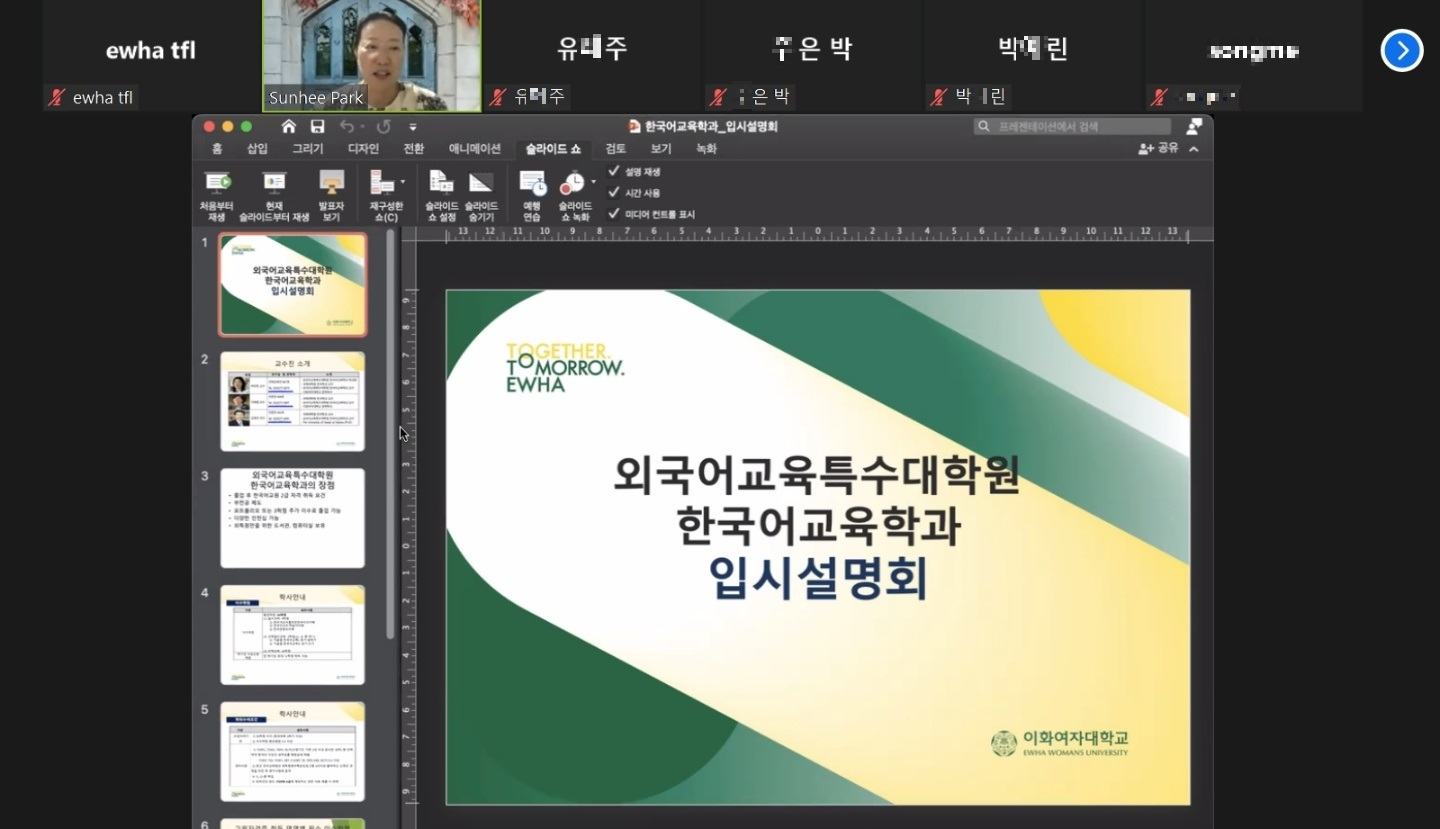Viewport: 1440px width, 829px height.
Task: Click the 현재 슬라이드부터 재생 icon
Action: pos(274,183)
